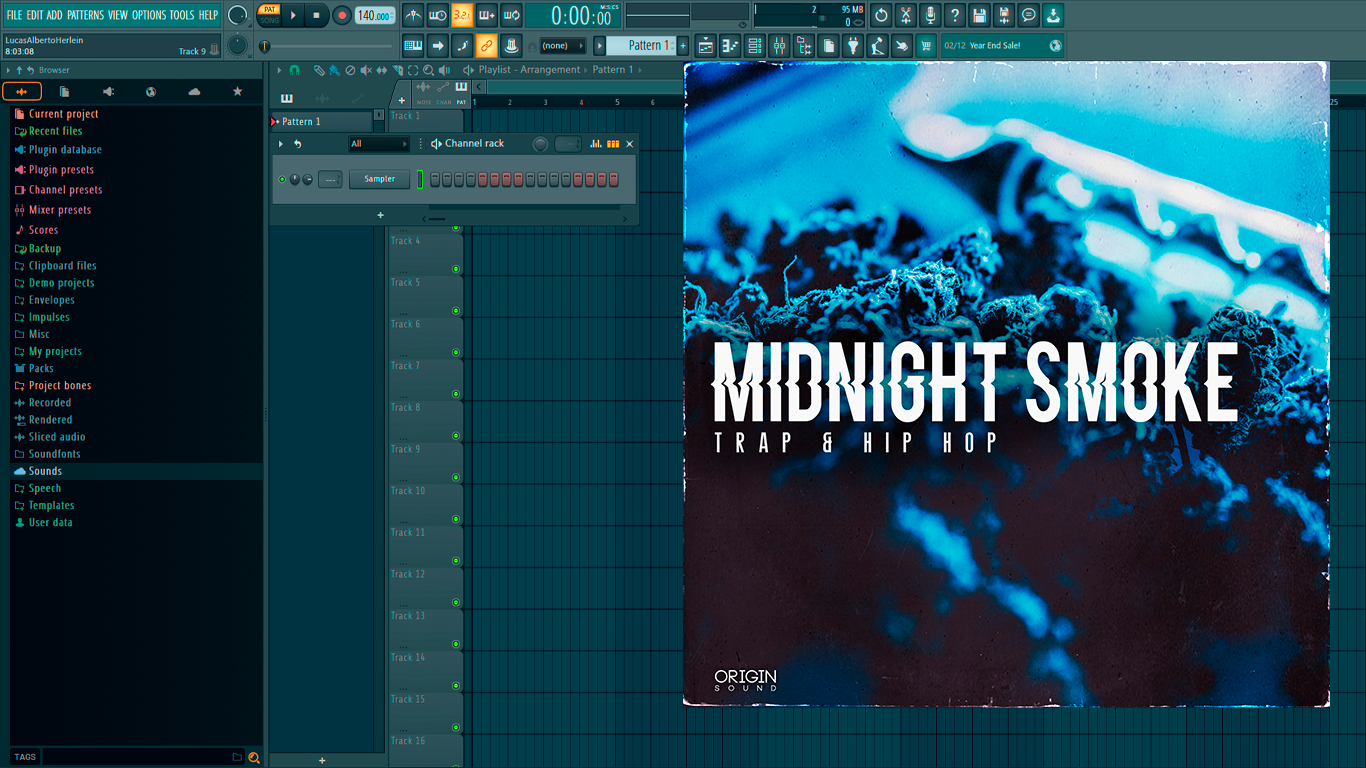Toggle Playlist magnet snap icon

click(294, 70)
